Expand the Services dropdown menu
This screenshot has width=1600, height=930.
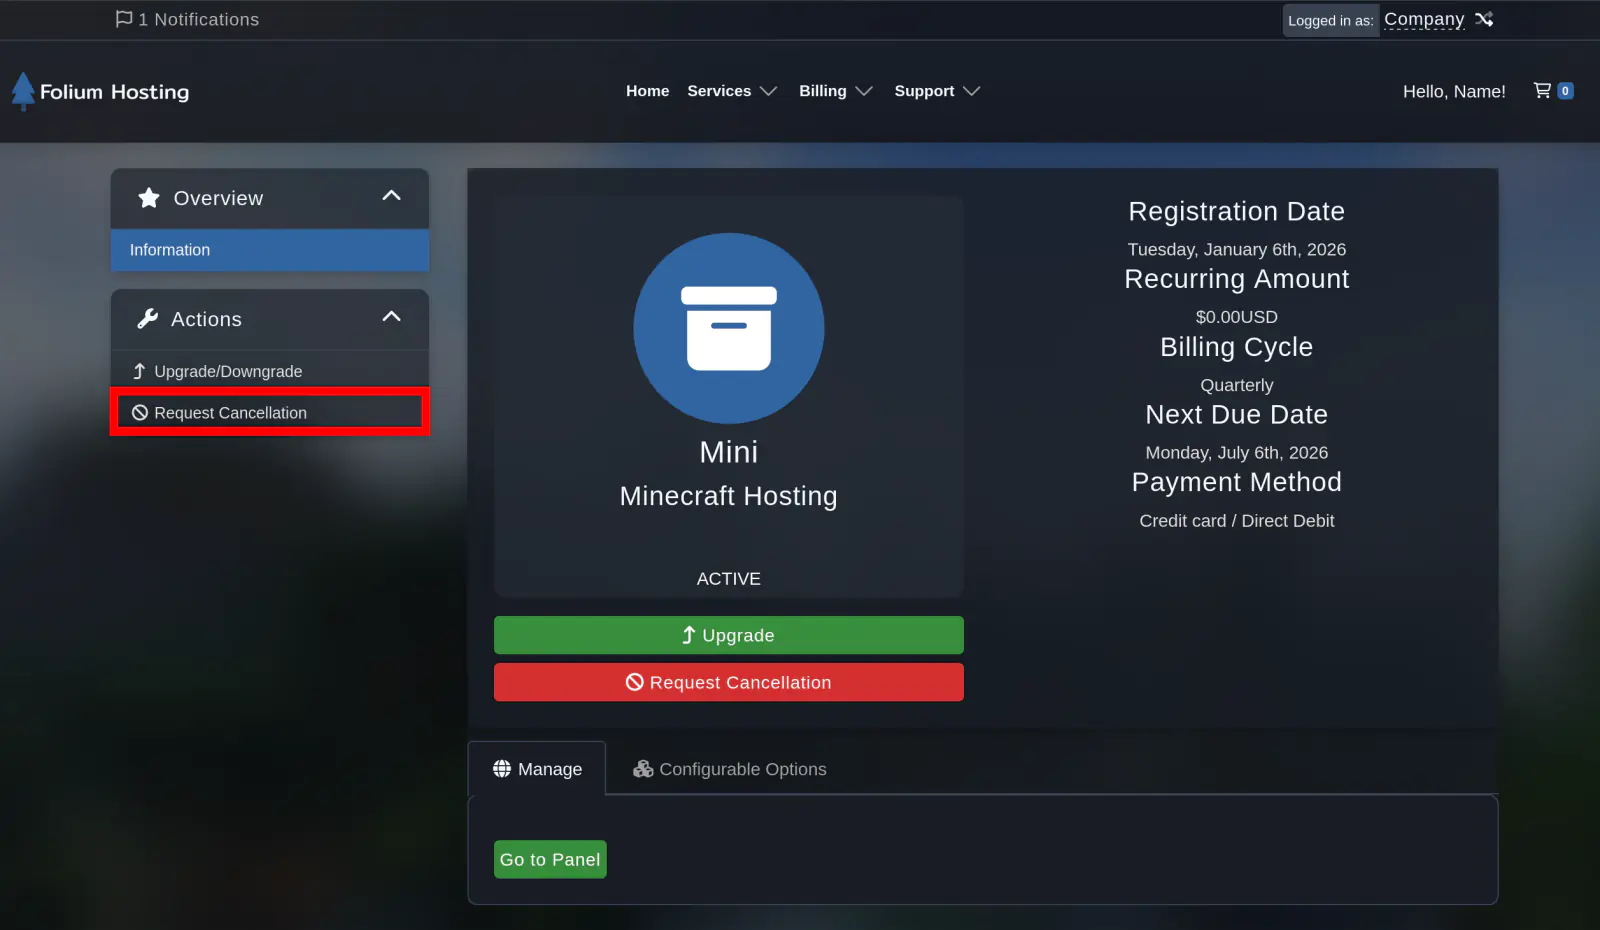[x=731, y=91]
